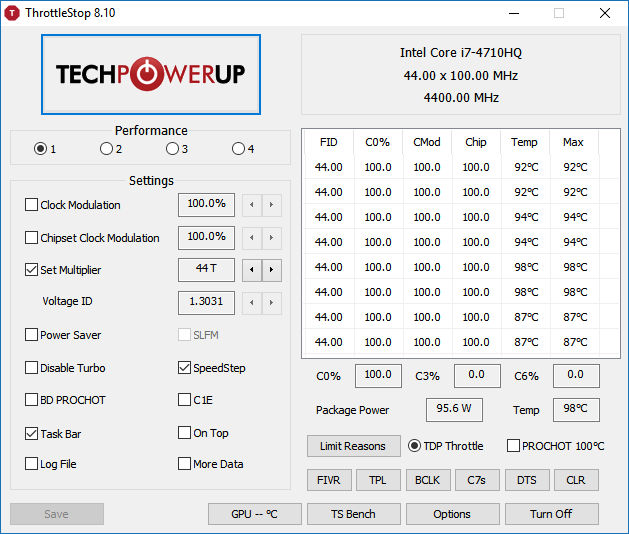Image resolution: width=629 pixels, height=534 pixels.
Task: Minimize the ThrottleStop window
Action: 514,13
